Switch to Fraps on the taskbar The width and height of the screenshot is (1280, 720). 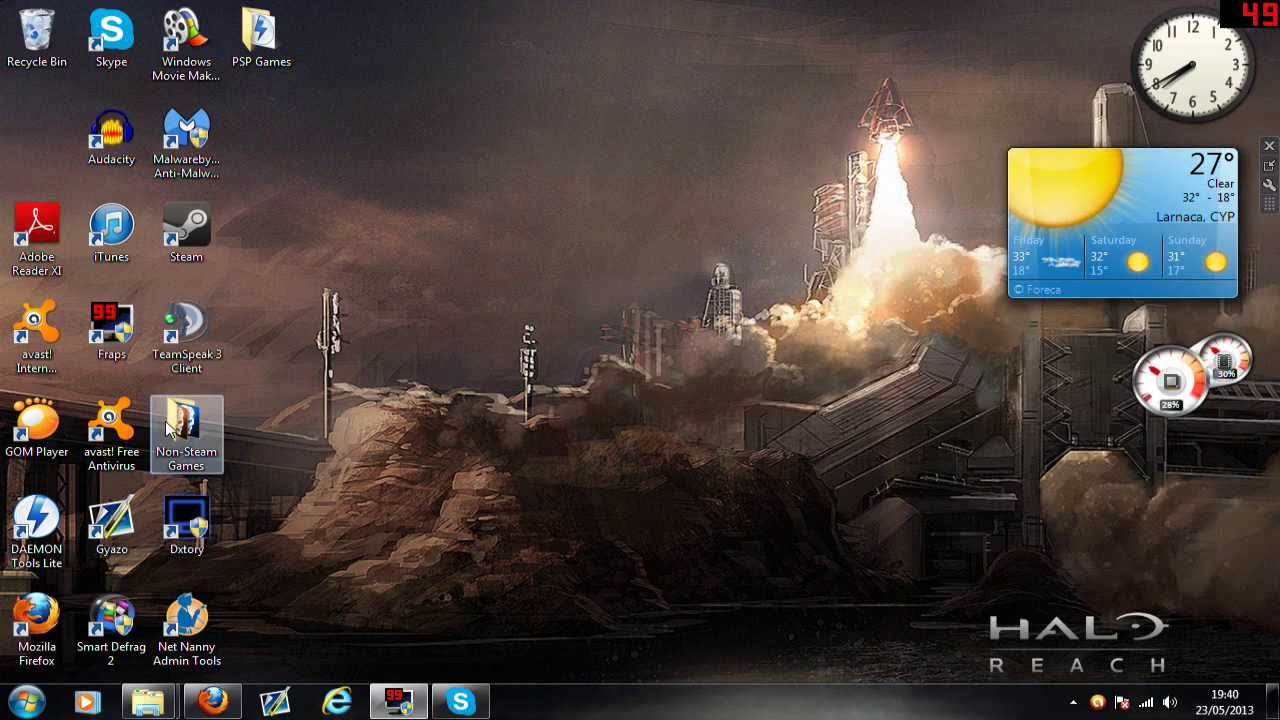click(x=399, y=702)
